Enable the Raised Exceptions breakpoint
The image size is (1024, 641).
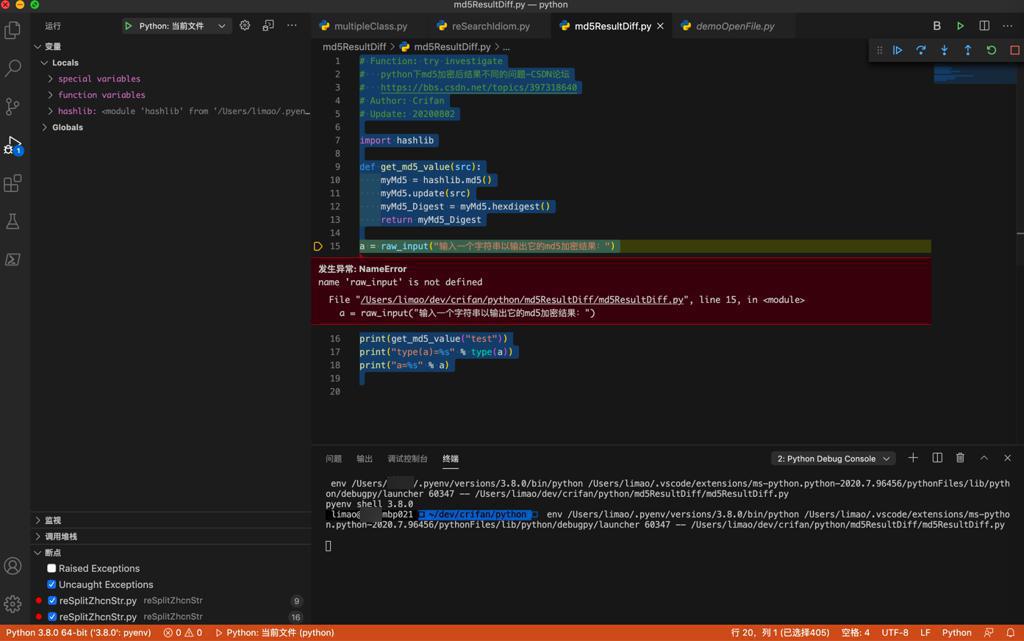pyautogui.click(x=52, y=568)
